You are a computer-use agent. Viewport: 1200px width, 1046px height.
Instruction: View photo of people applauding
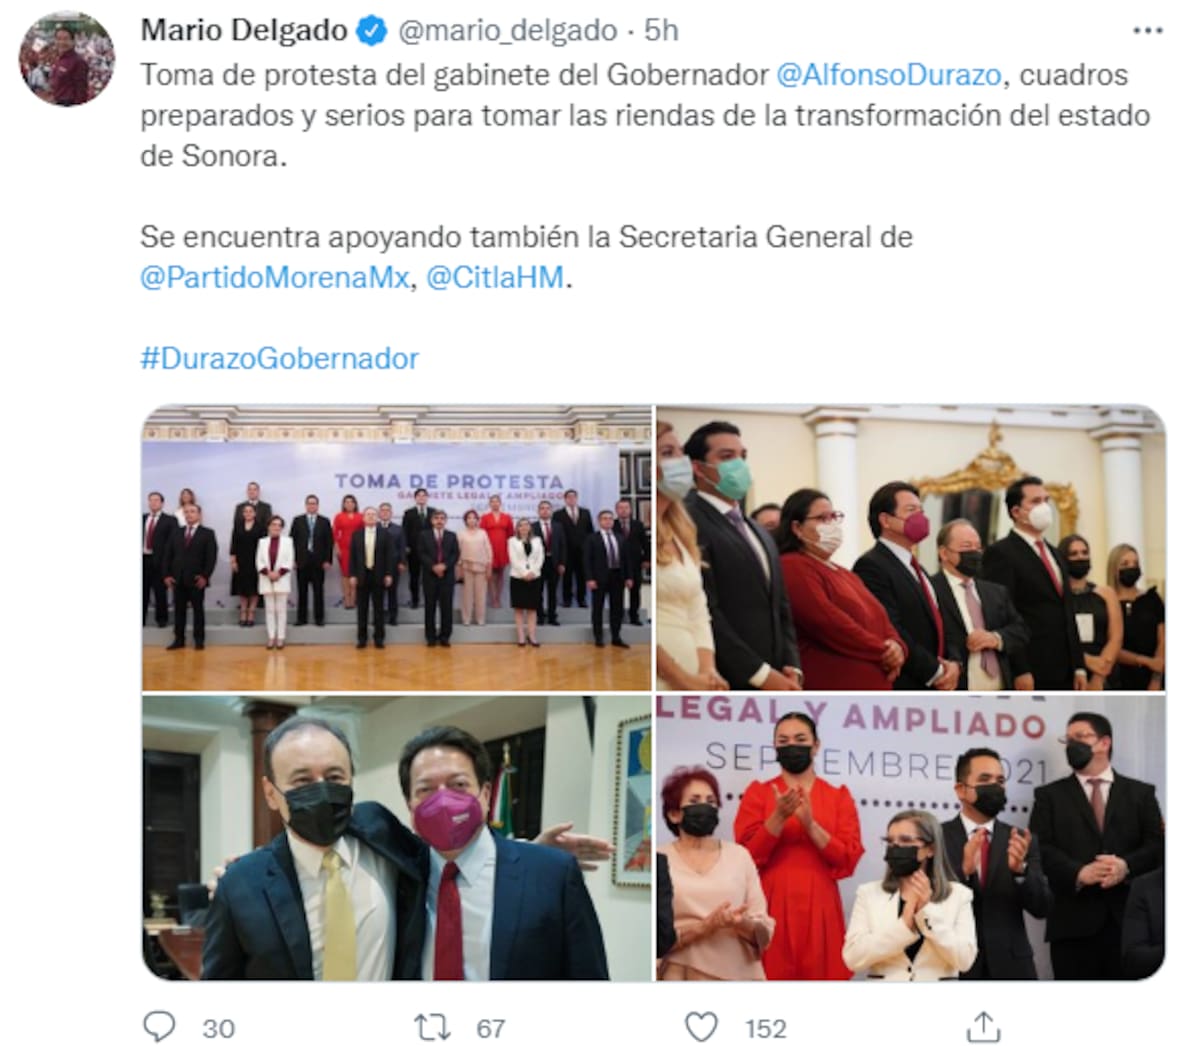[910, 838]
